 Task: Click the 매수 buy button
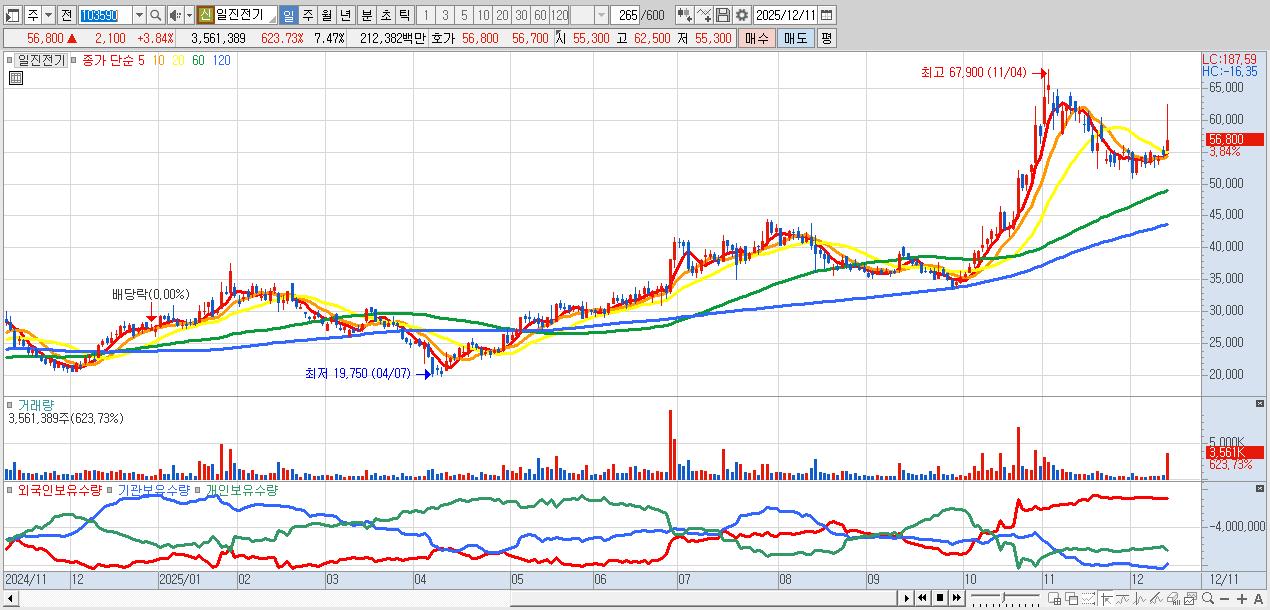click(x=757, y=38)
